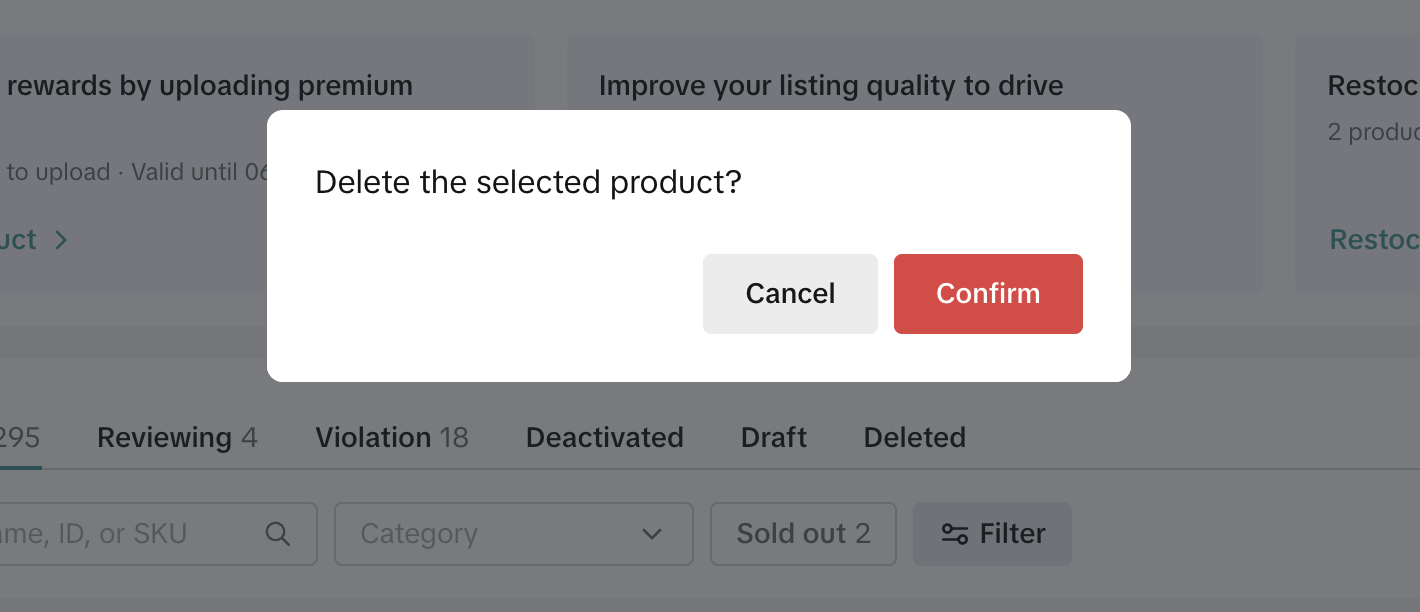Click the chevron arrow beside product link
The height and width of the screenshot is (612, 1420).
point(61,240)
